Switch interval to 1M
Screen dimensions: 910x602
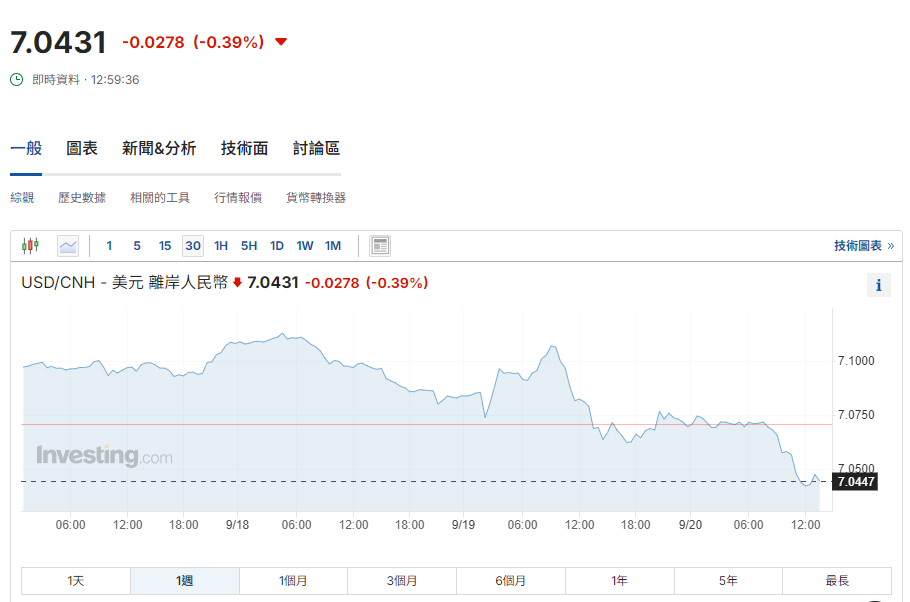(x=333, y=246)
